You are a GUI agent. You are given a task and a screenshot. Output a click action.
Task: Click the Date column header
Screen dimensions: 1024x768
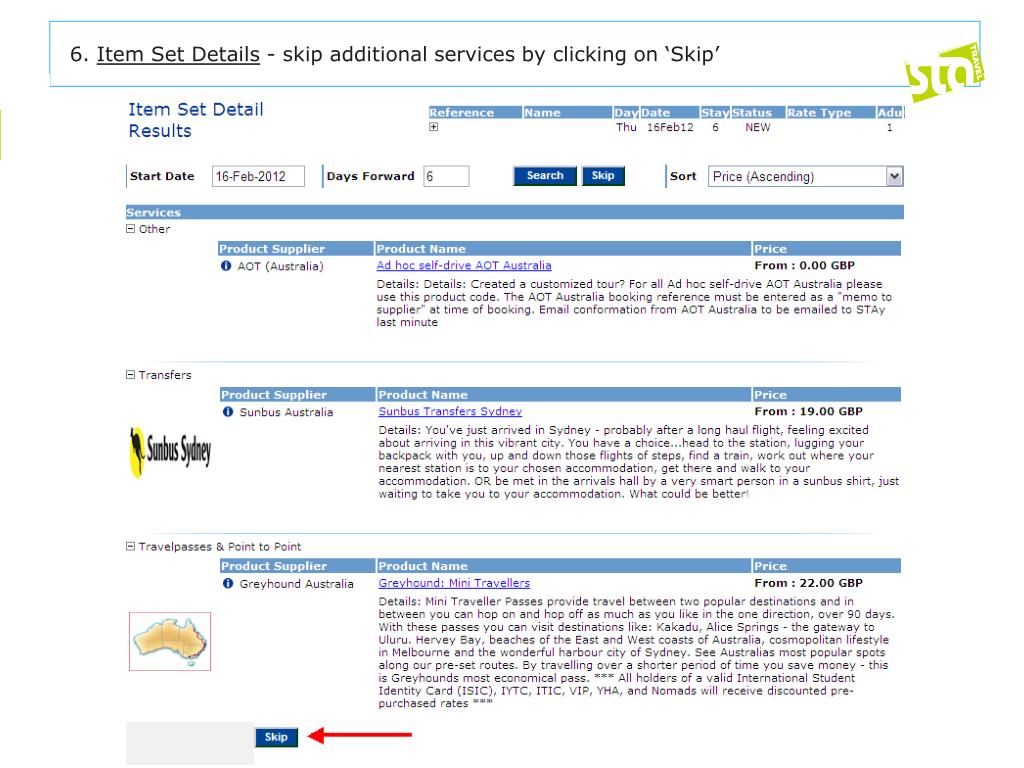coord(669,112)
